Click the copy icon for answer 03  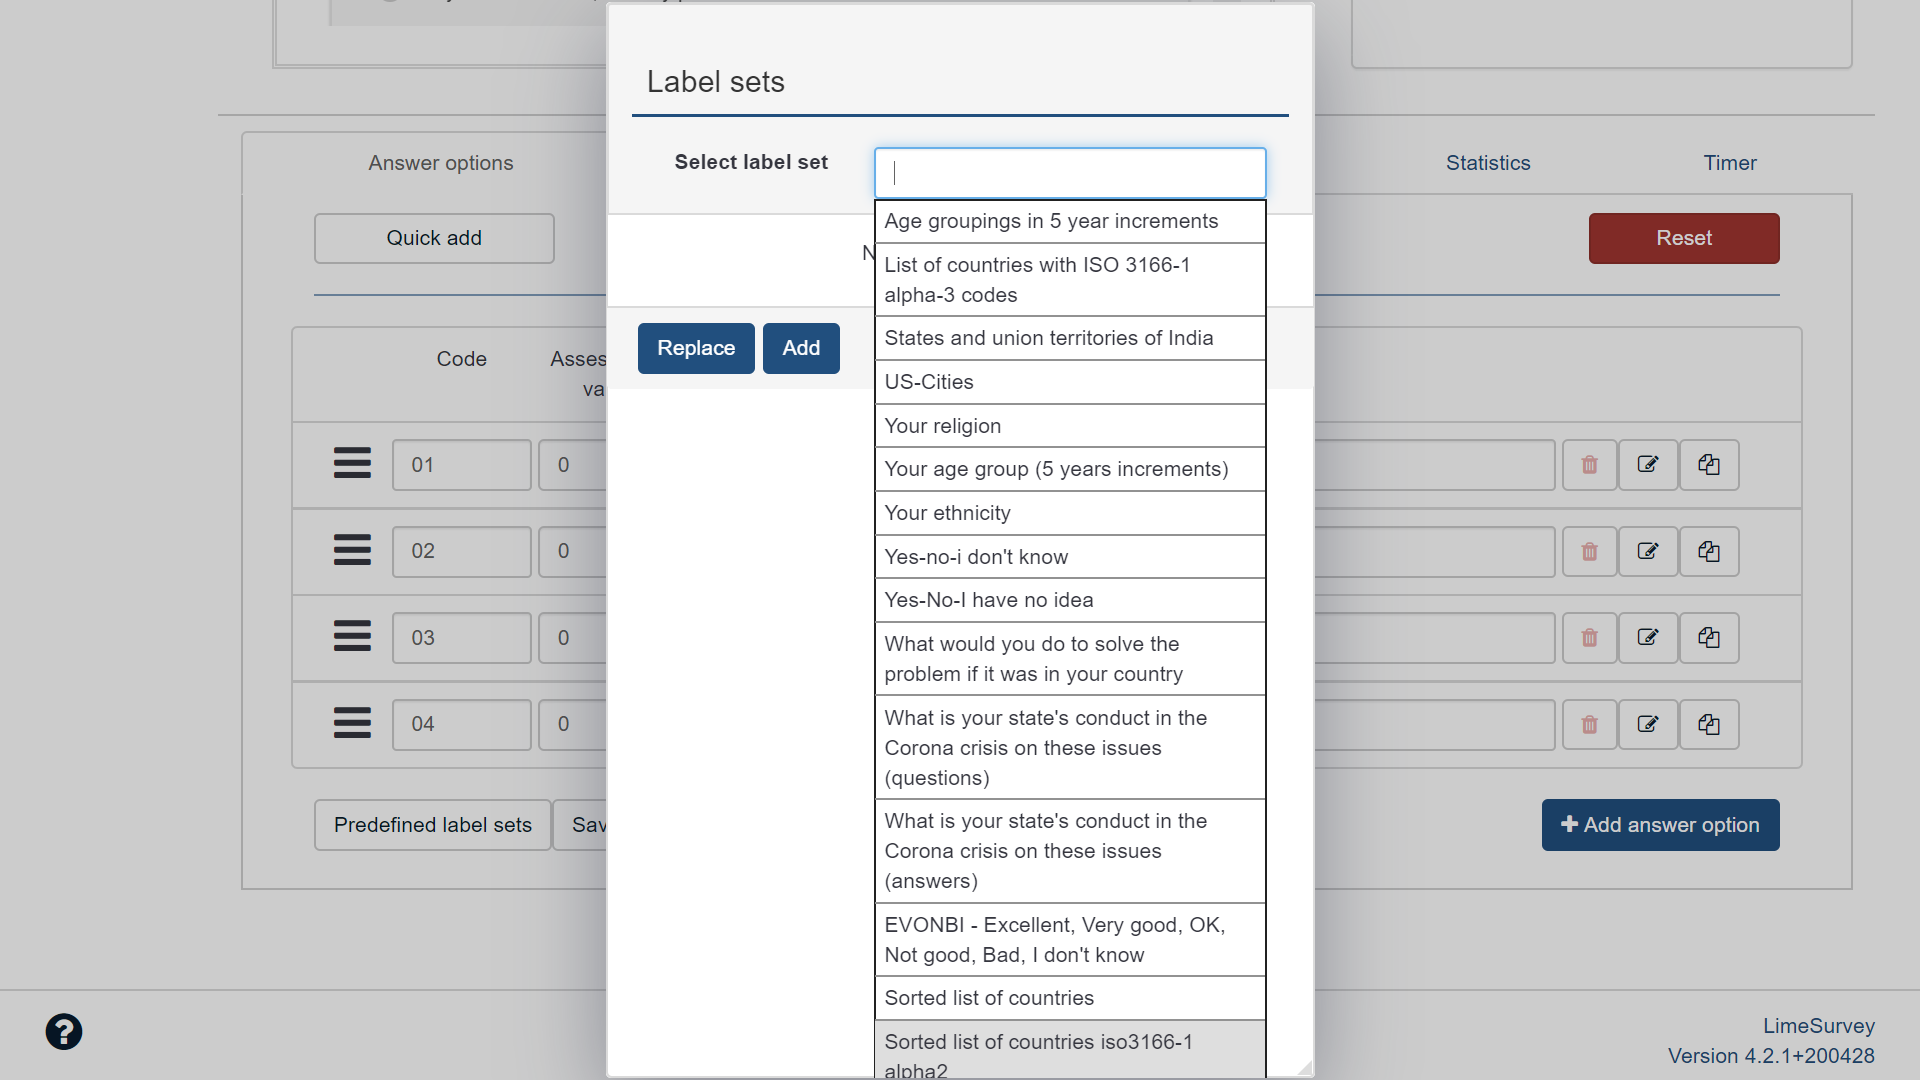pyautogui.click(x=1709, y=638)
